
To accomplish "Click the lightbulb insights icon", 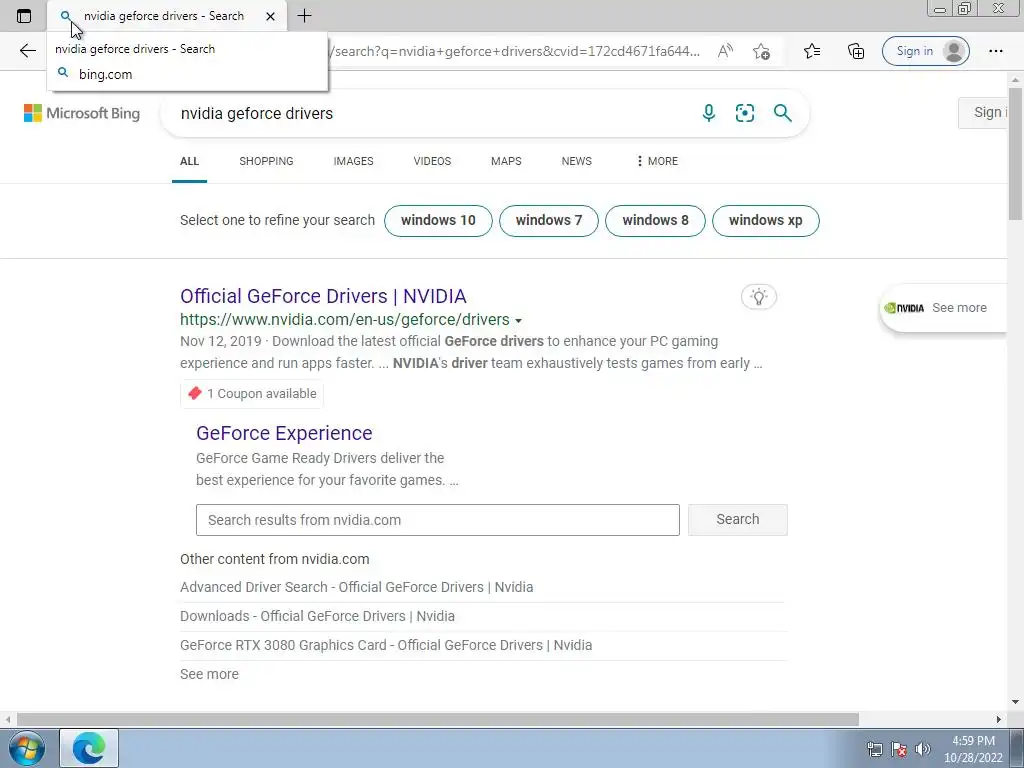I will [x=759, y=297].
